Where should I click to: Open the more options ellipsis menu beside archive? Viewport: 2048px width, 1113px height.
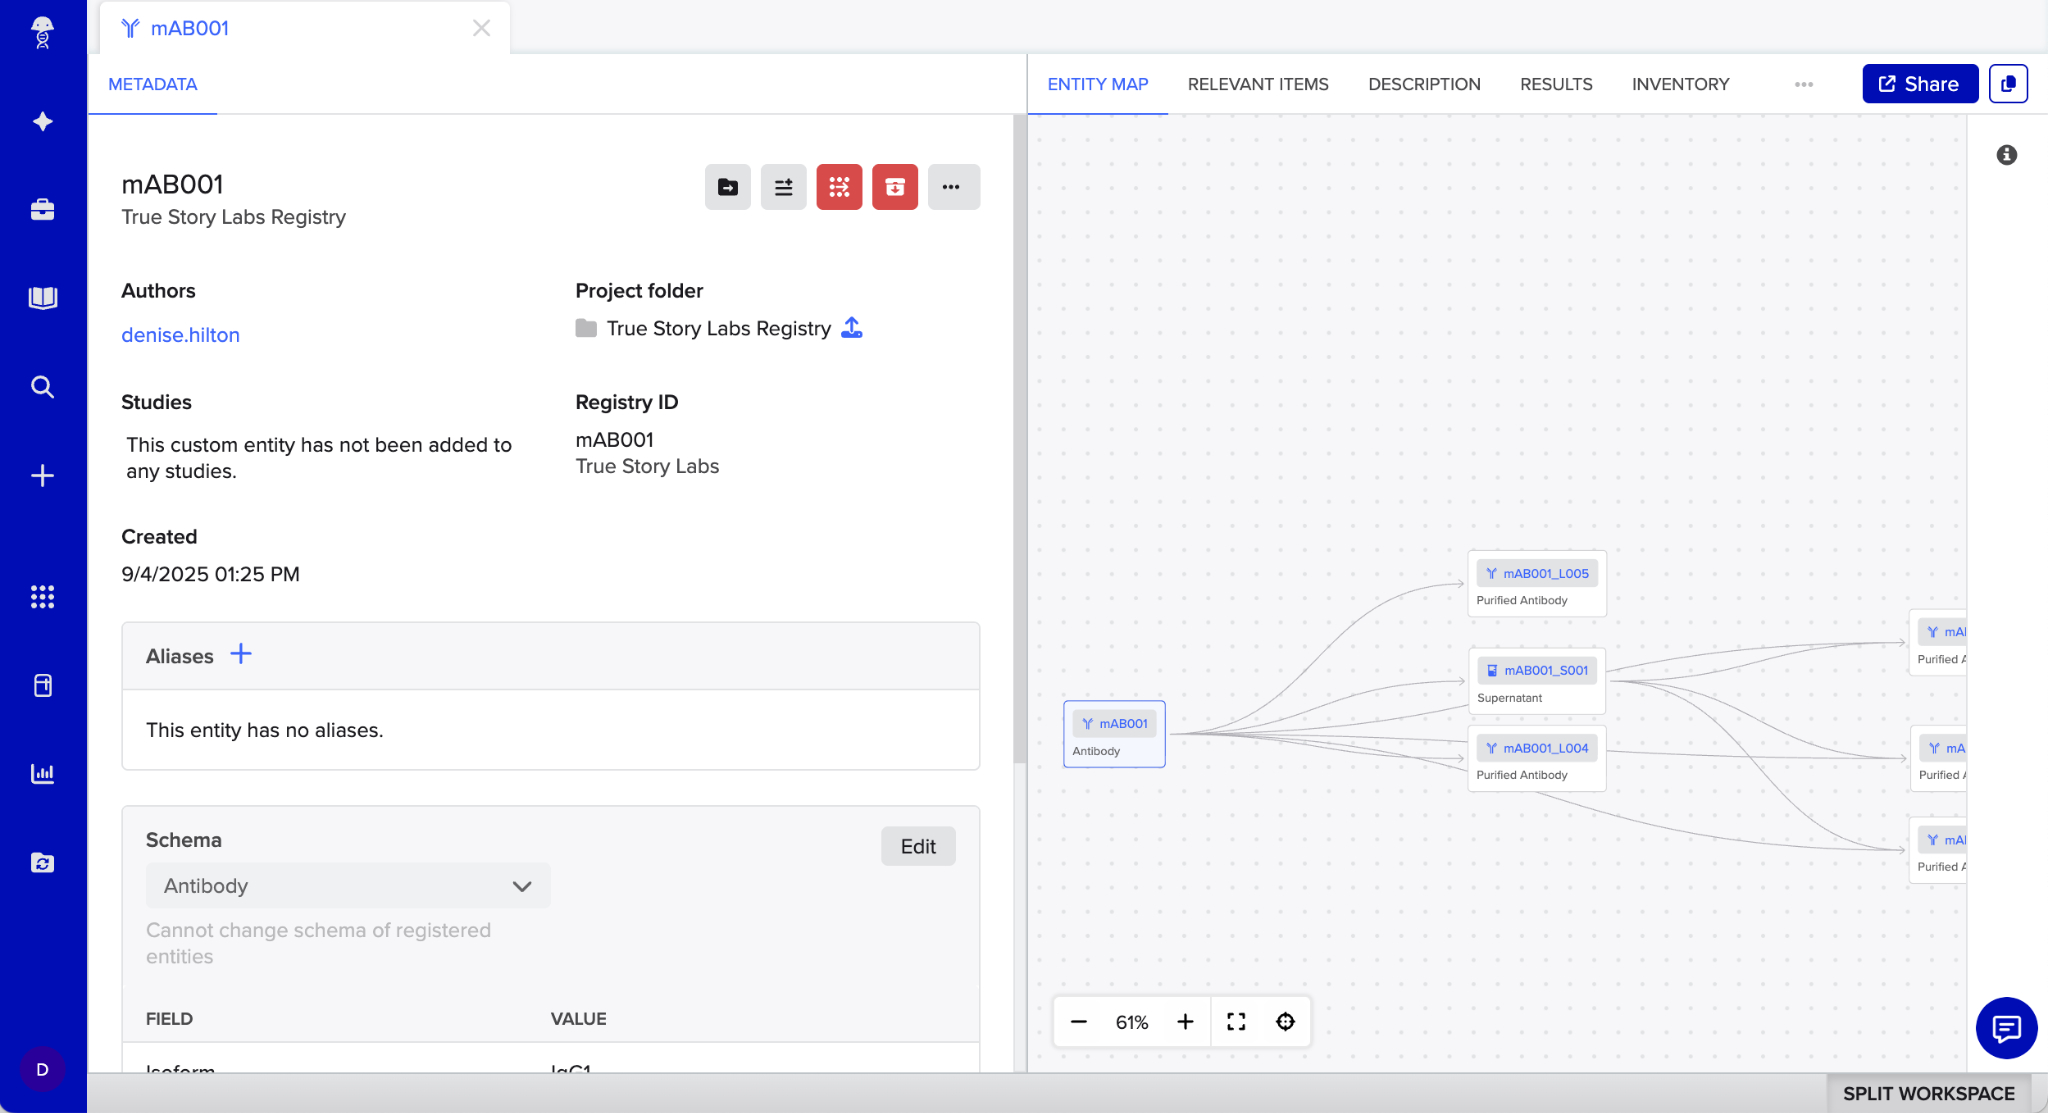tap(952, 187)
